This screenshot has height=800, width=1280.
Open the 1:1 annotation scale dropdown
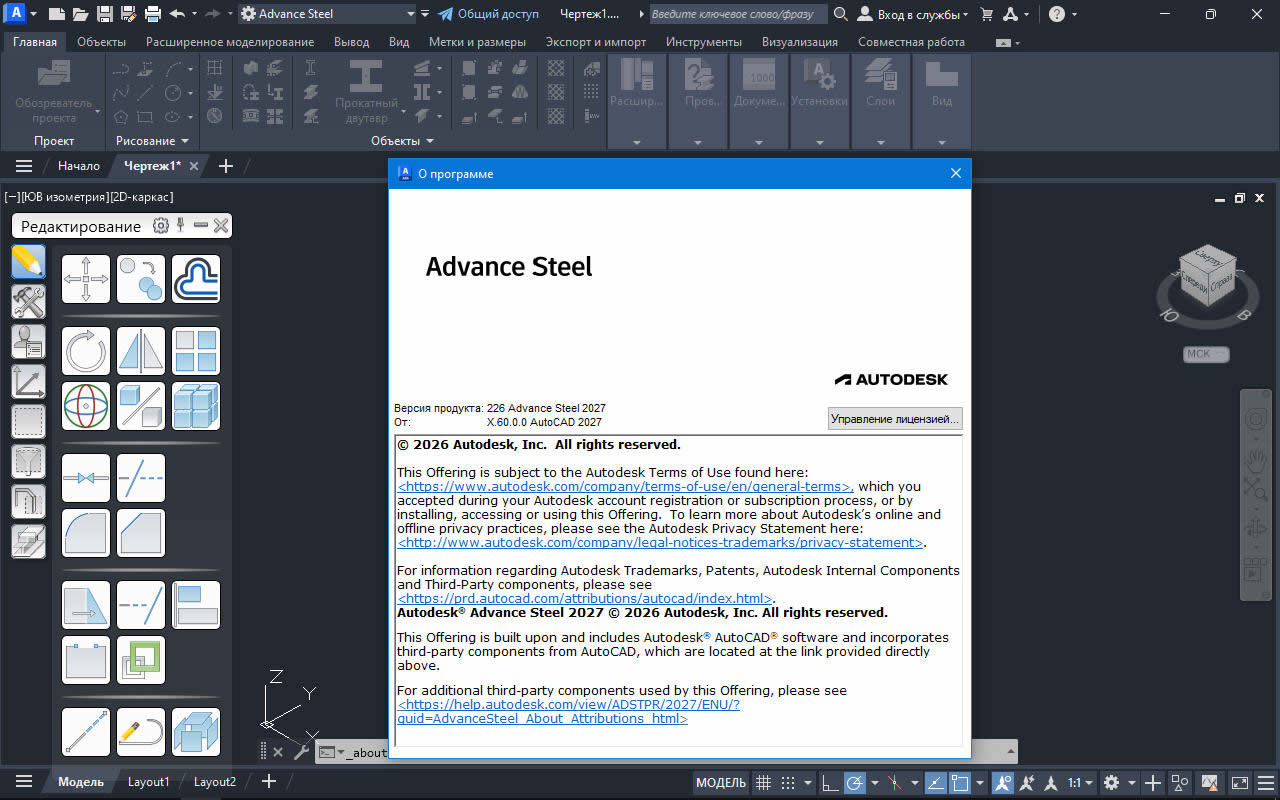pos(1080,782)
